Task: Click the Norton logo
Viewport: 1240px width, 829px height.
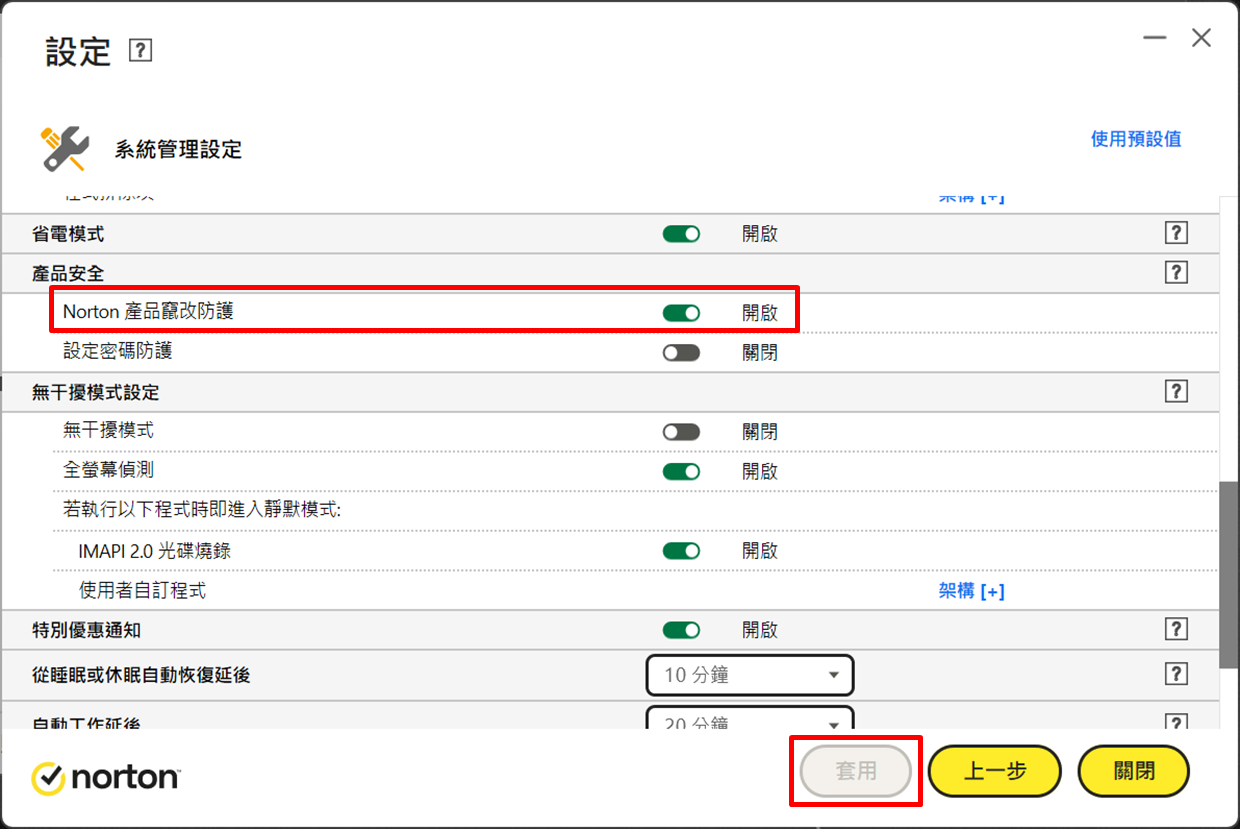Action: coord(106,777)
